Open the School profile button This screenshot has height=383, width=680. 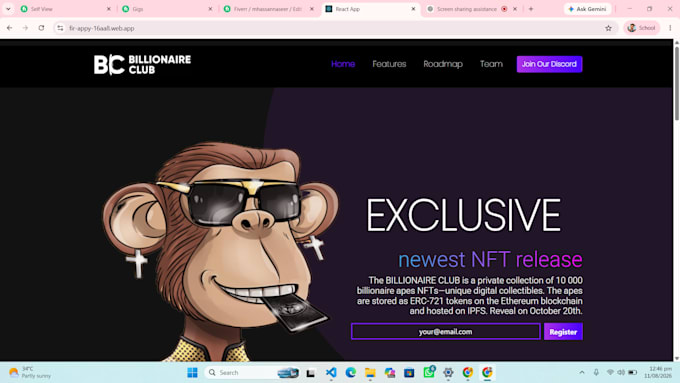[x=641, y=28]
